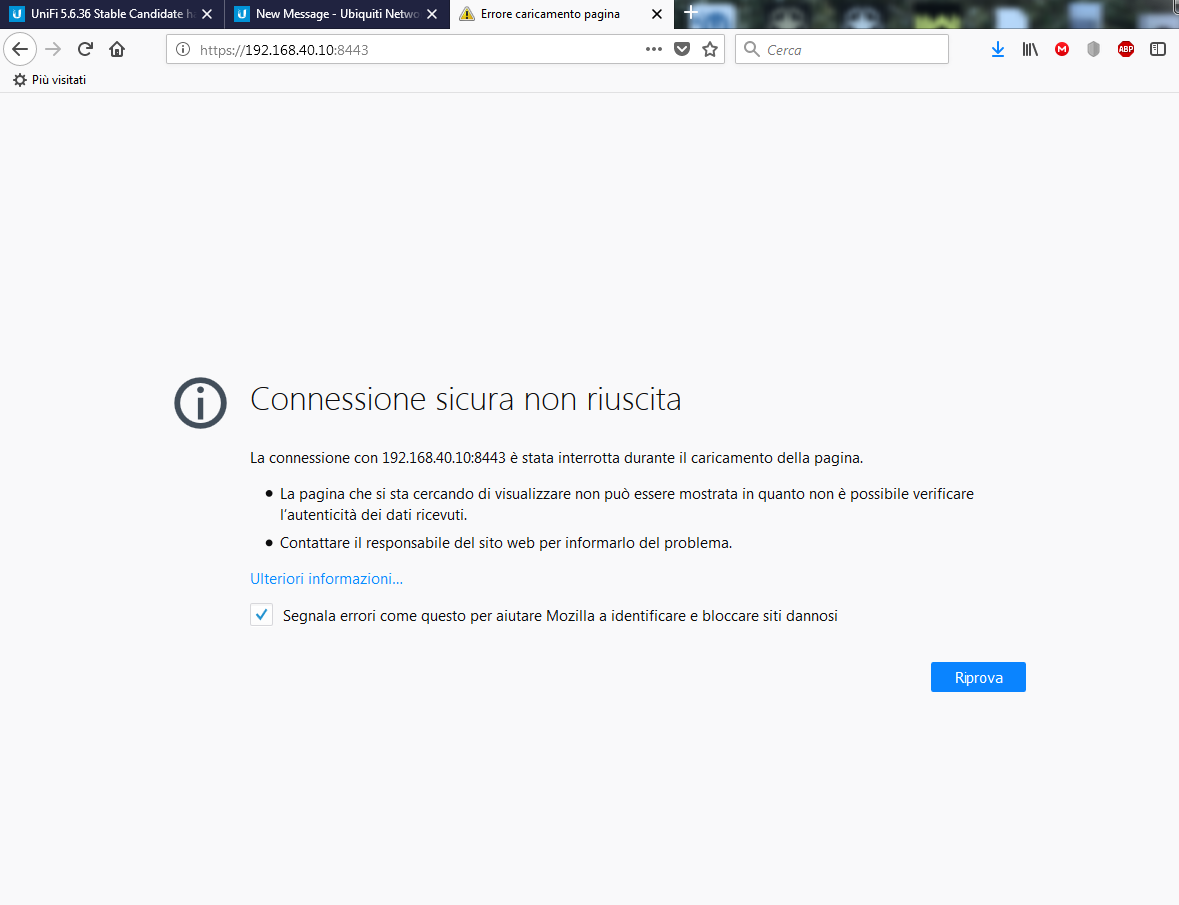The height and width of the screenshot is (905, 1179).
Task: Save page to Pocket
Action: coord(682,49)
